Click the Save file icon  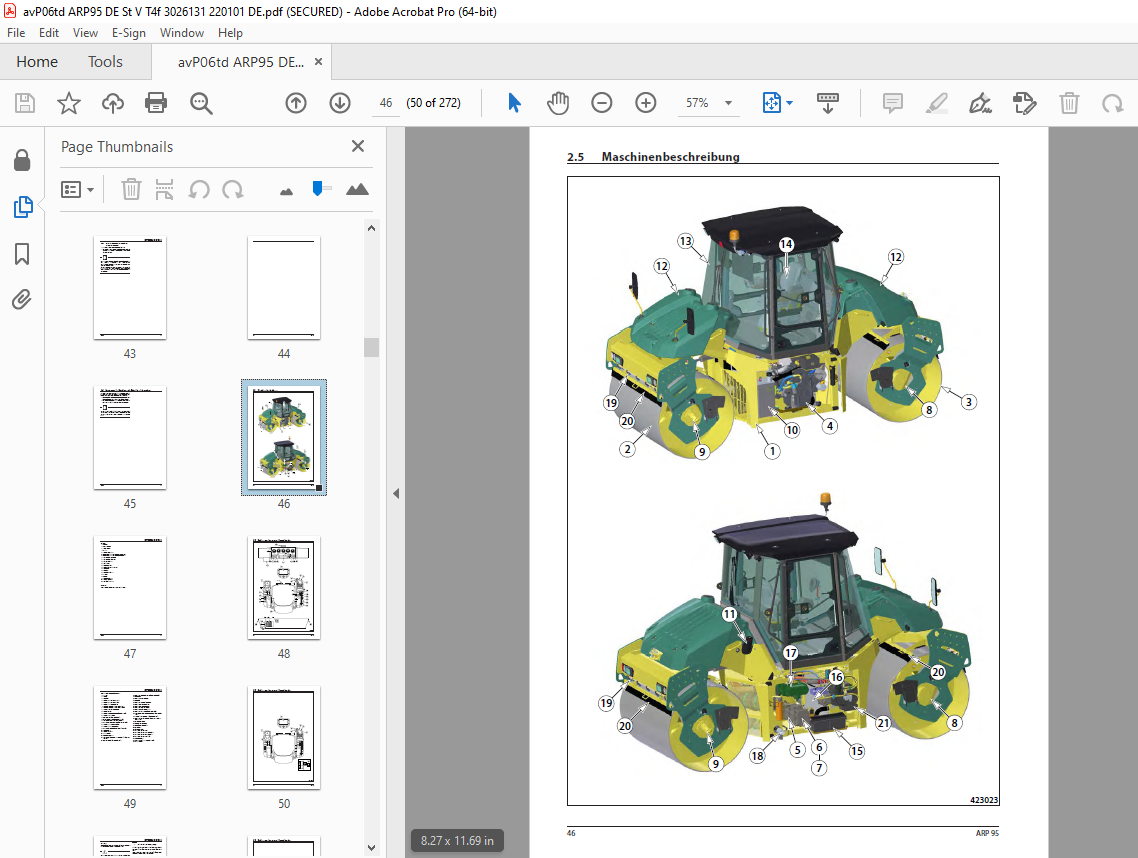coord(25,103)
